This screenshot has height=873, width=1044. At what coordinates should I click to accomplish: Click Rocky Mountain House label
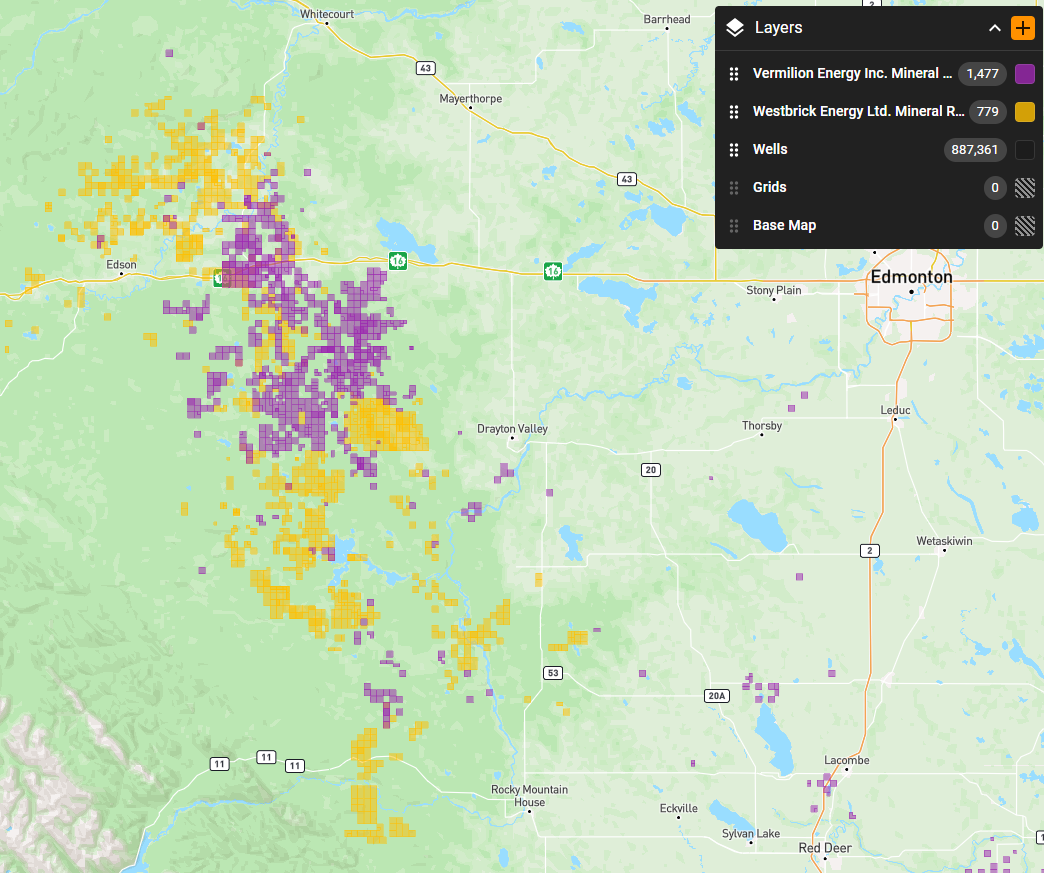529,796
